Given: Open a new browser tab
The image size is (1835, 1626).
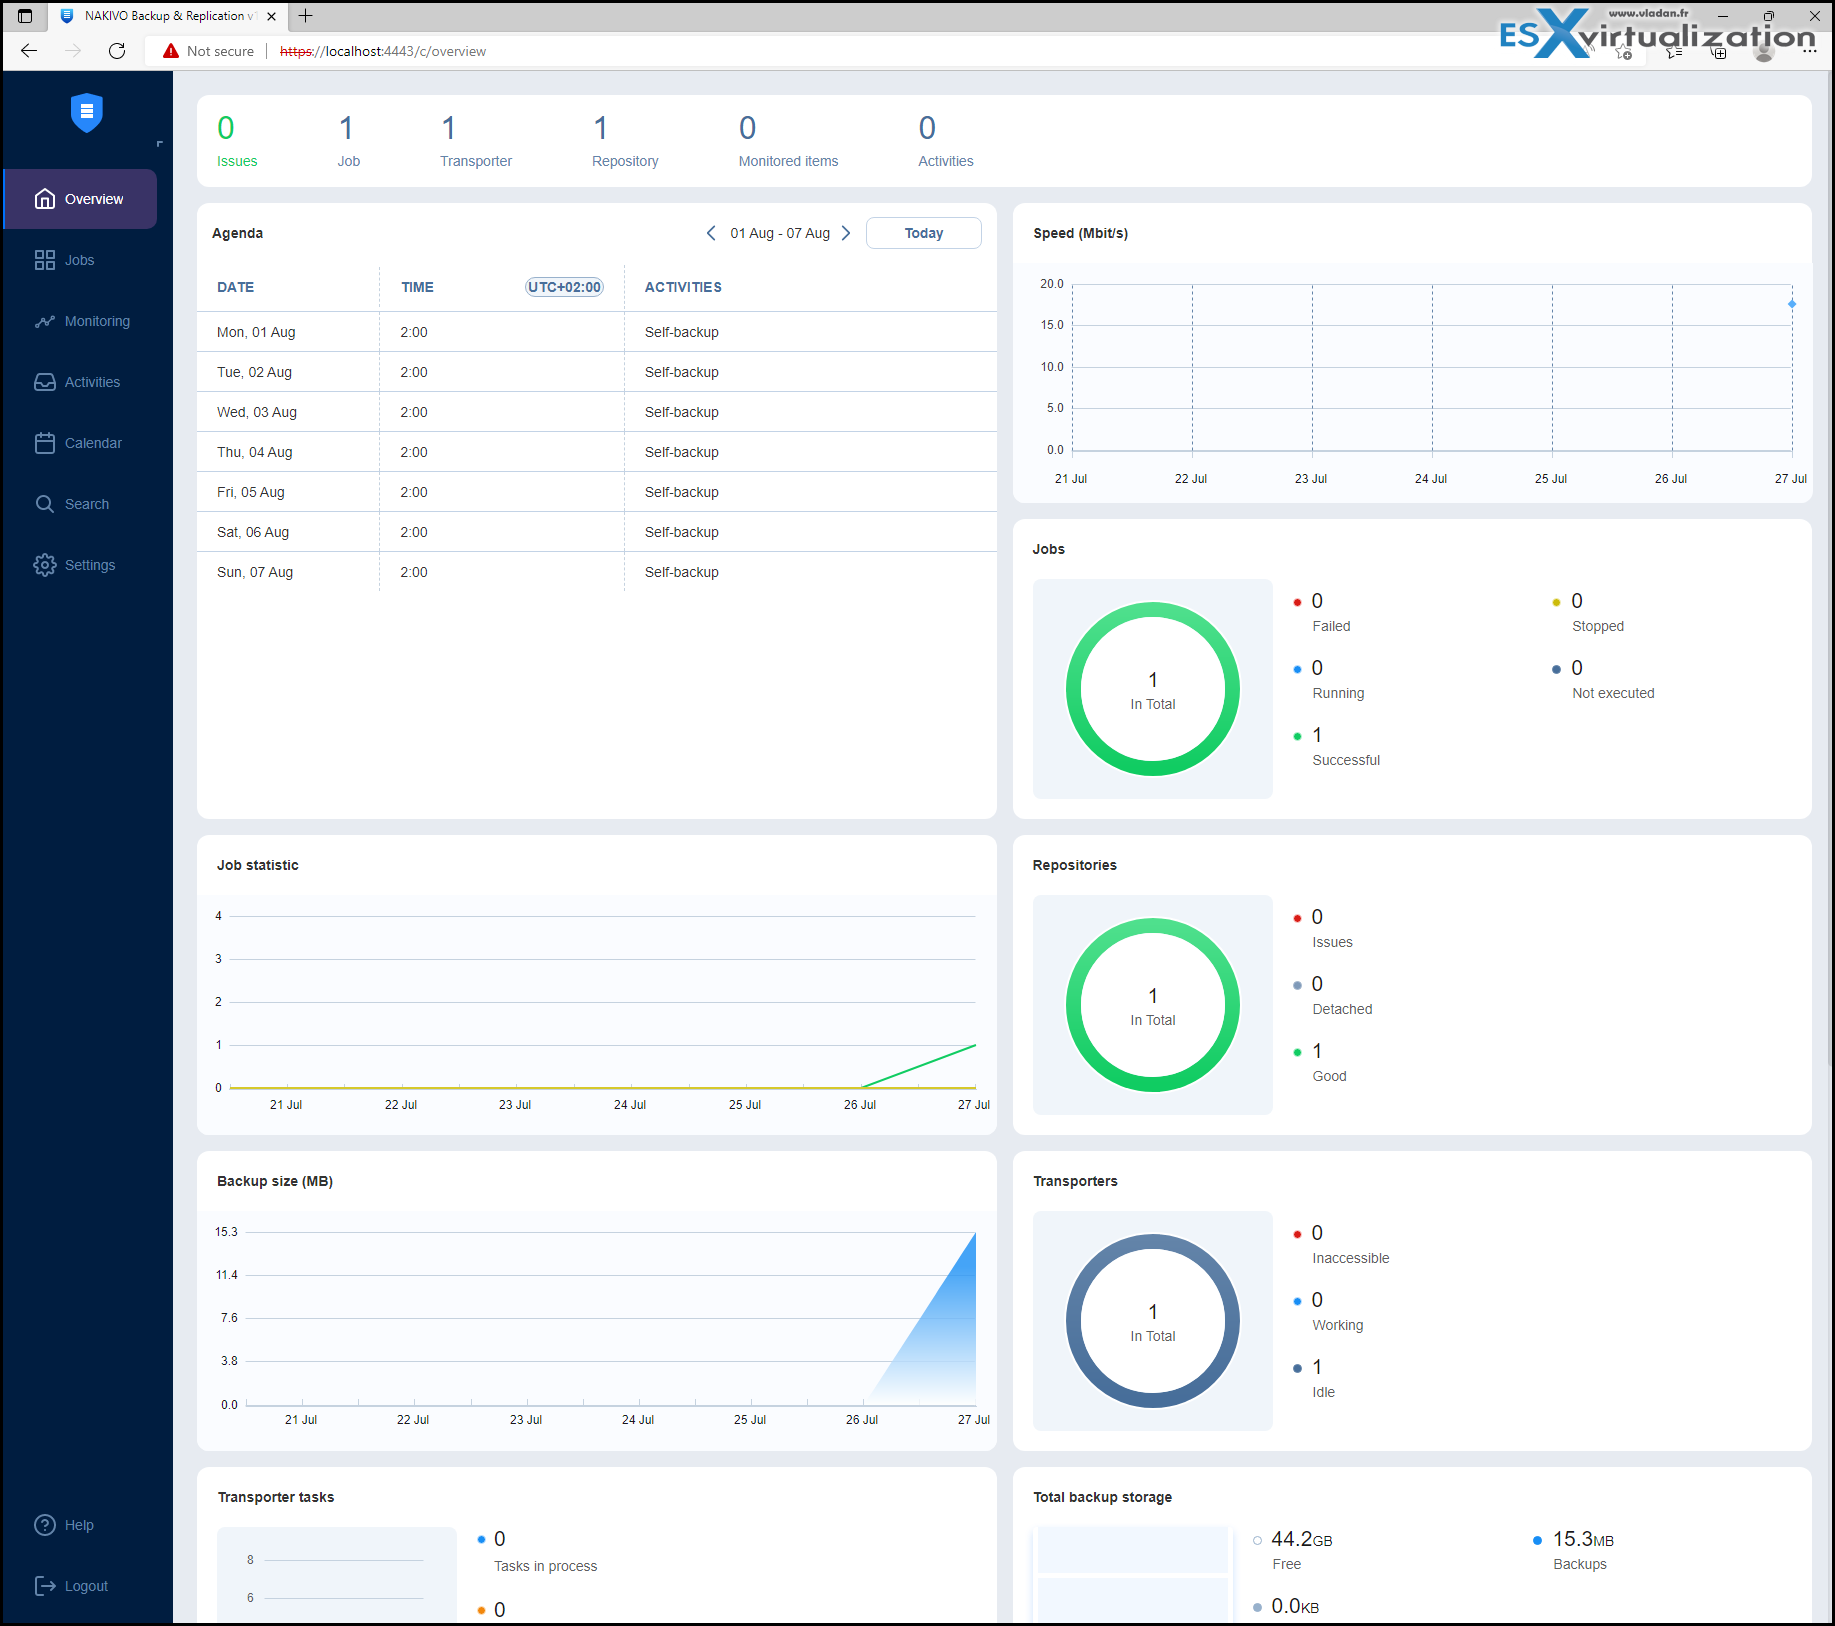Looking at the screenshot, I should click(306, 16).
